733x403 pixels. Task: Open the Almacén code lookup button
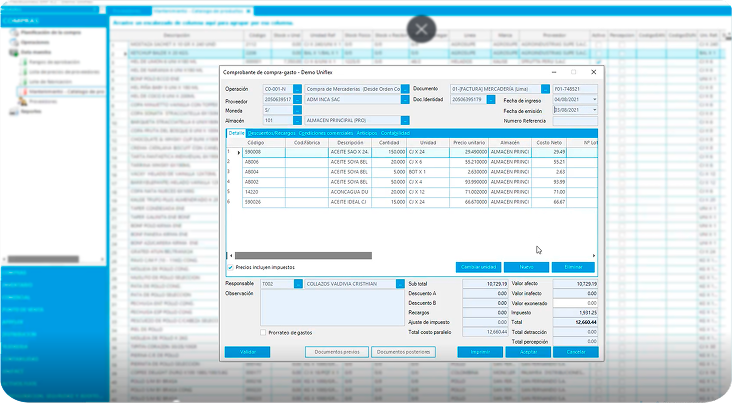[x=296, y=120]
